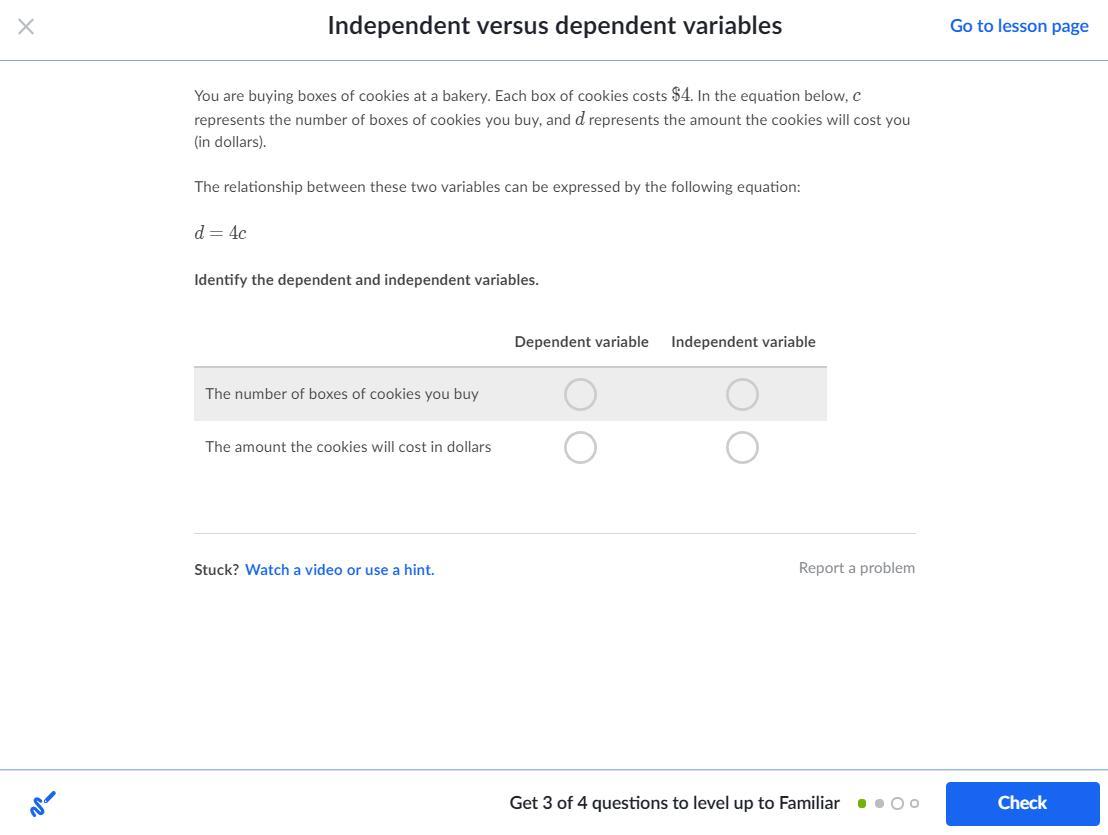
Task: Click the 'Dependent variable' column header
Action: pyautogui.click(x=581, y=342)
